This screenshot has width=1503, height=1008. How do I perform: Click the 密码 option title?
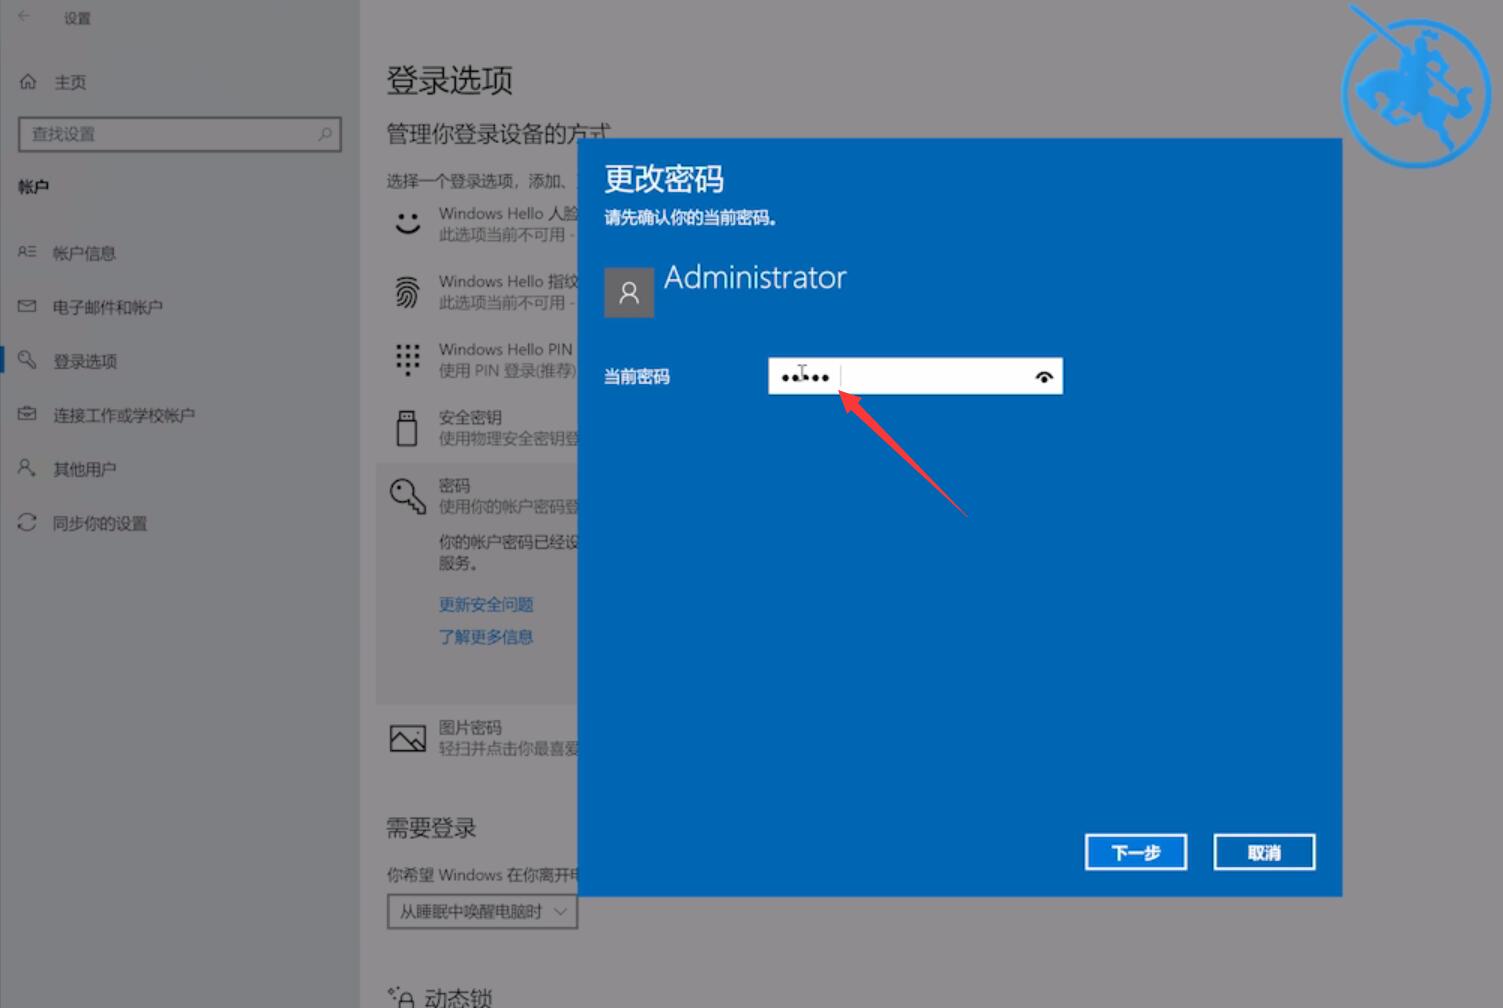[454, 485]
